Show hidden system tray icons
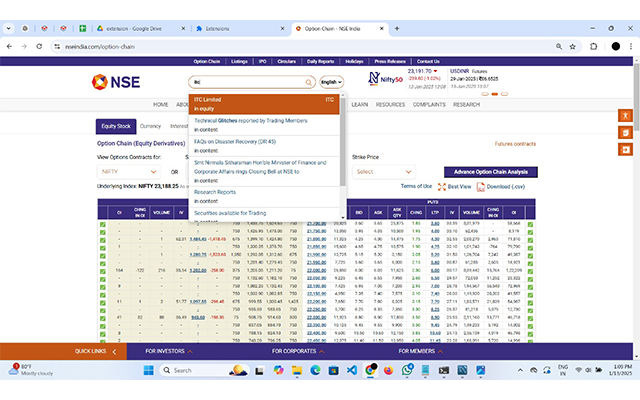Viewport: 640px width, 400px height. point(520,370)
